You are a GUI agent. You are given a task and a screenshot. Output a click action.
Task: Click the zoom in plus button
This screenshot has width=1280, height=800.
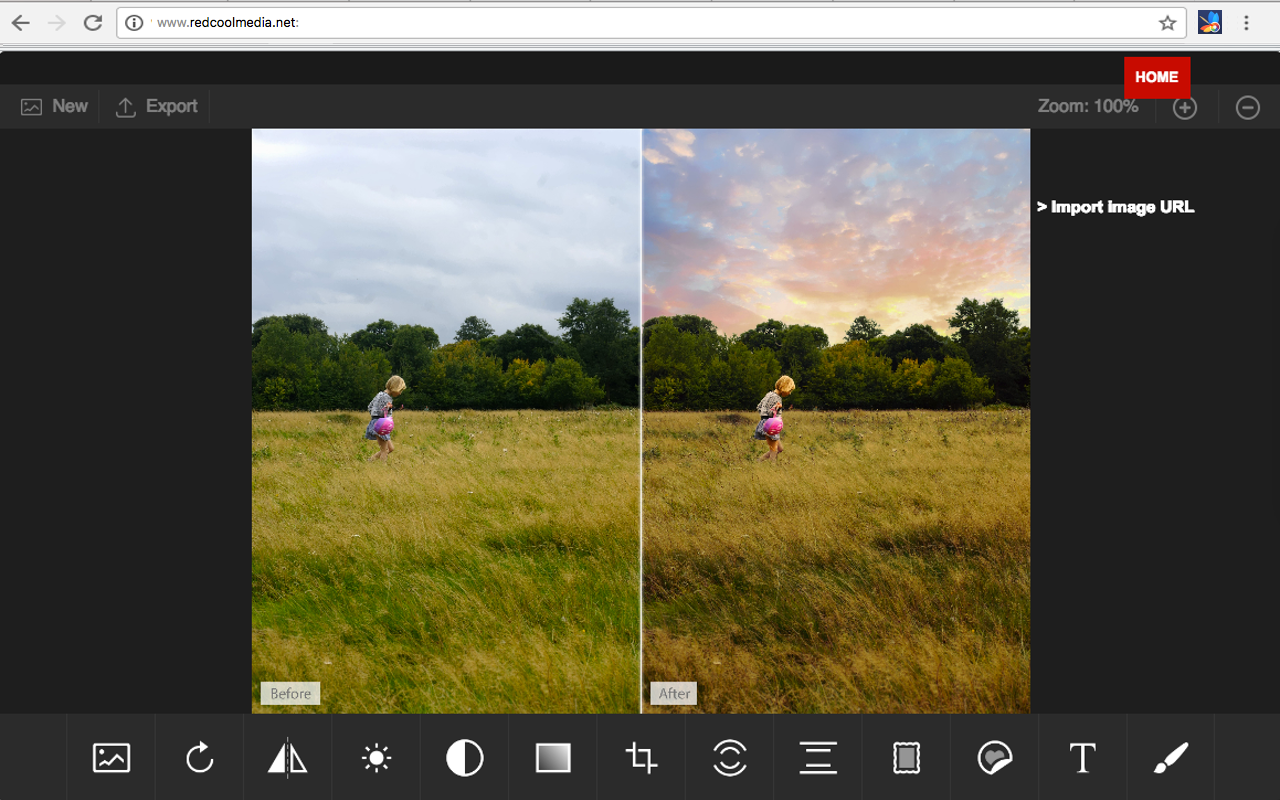coord(1185,107)
